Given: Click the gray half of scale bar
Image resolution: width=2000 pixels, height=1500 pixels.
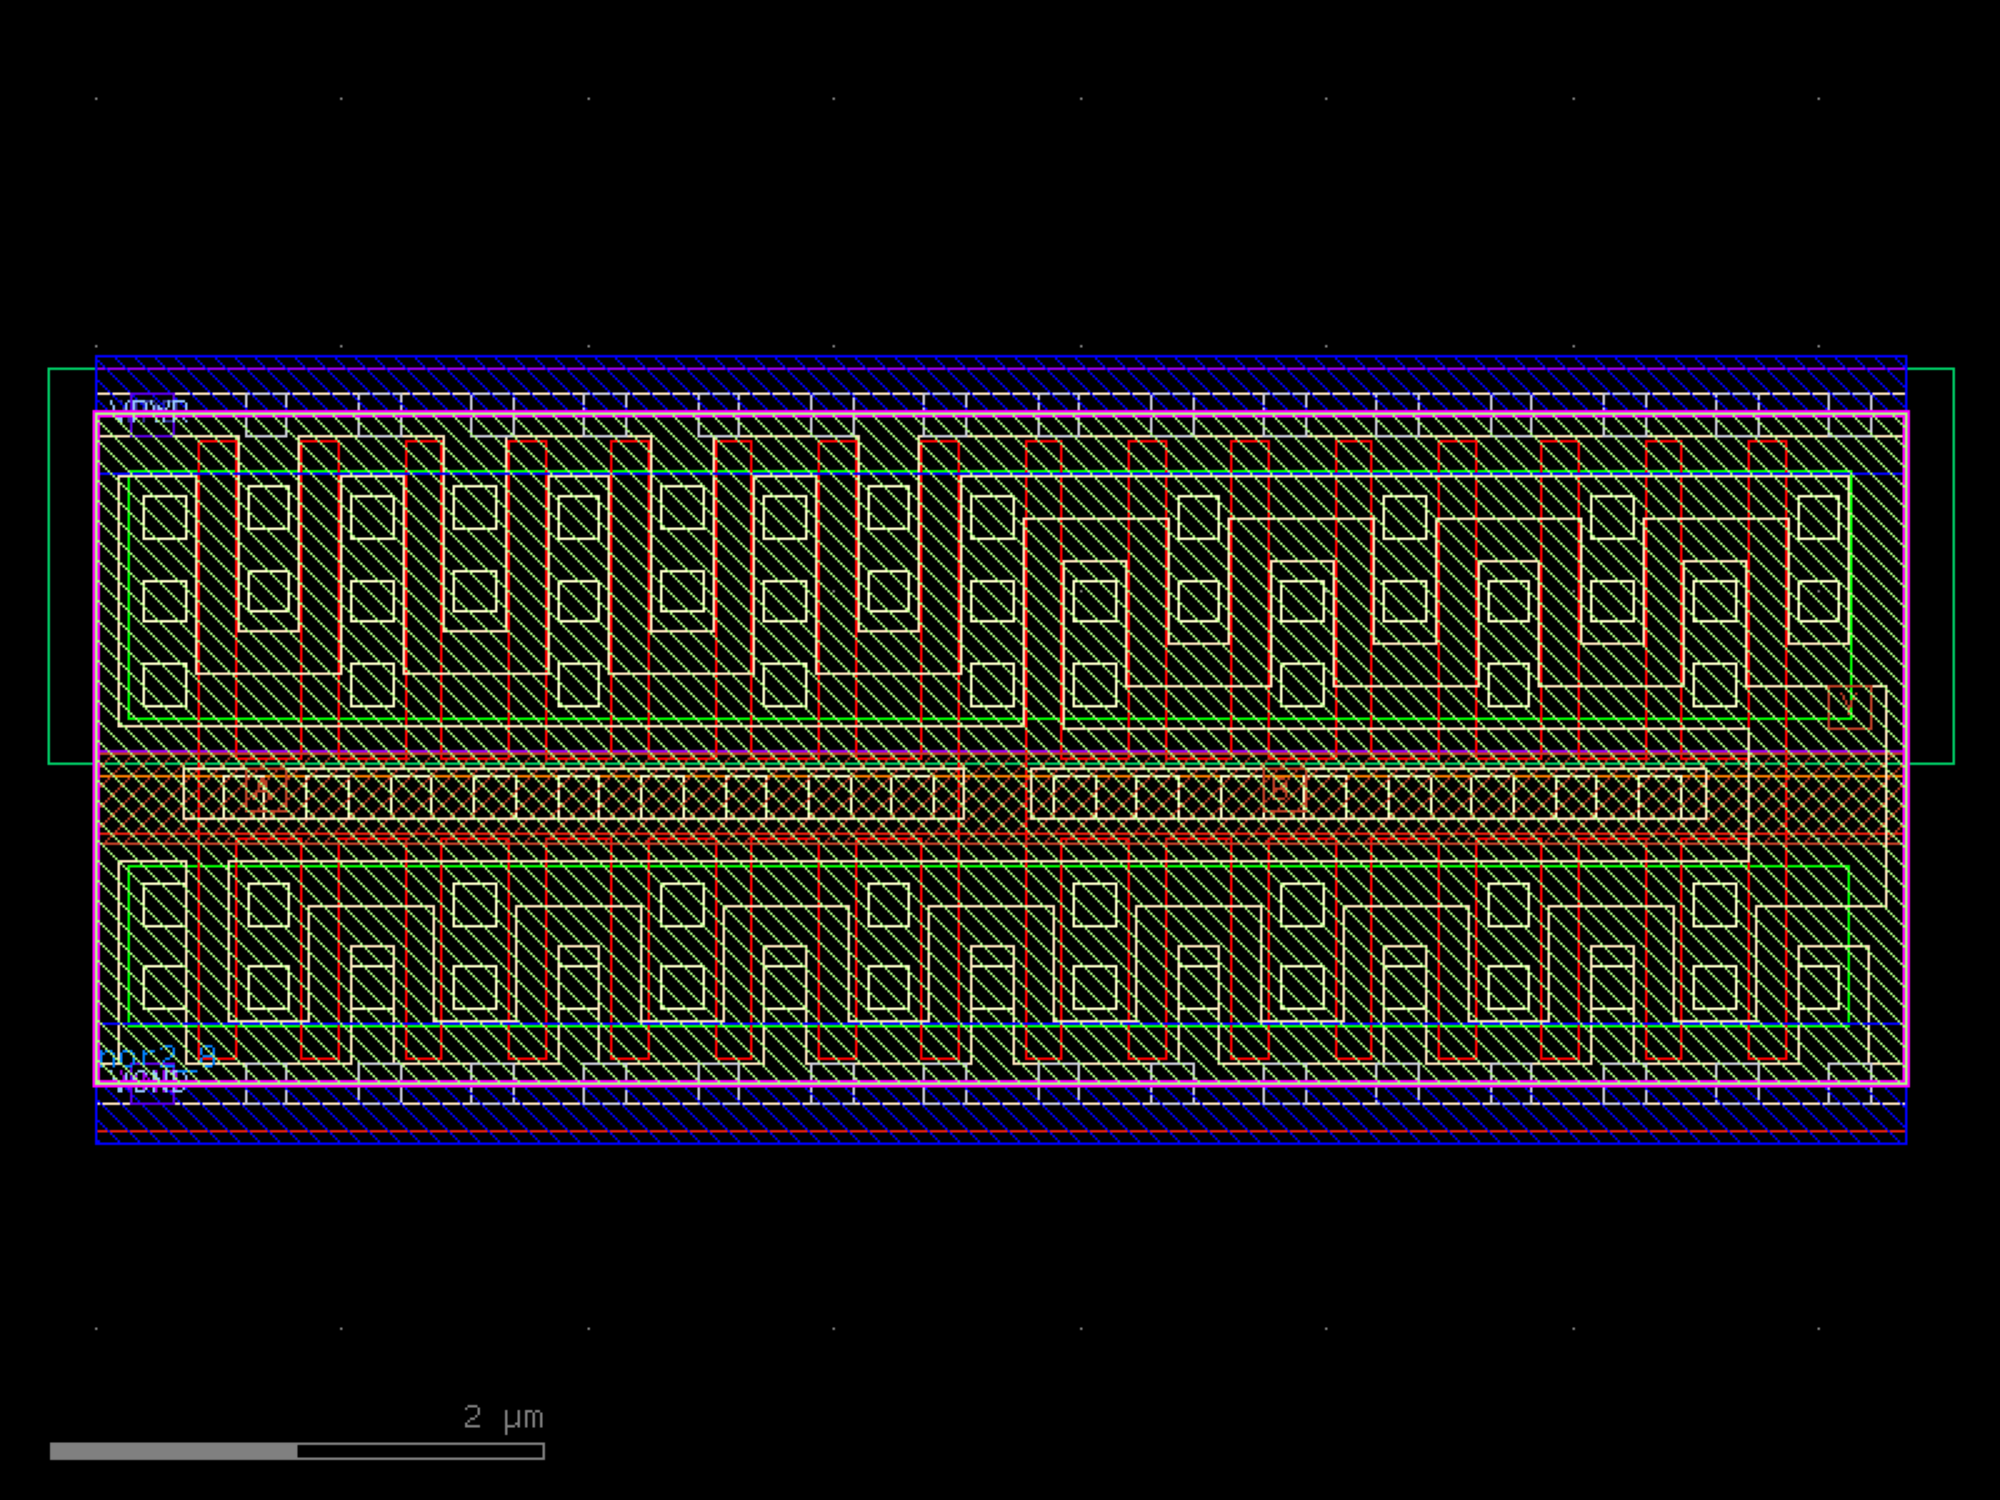Looking at the screenshot, I should pyautogui.click(x=173, y=1451).
